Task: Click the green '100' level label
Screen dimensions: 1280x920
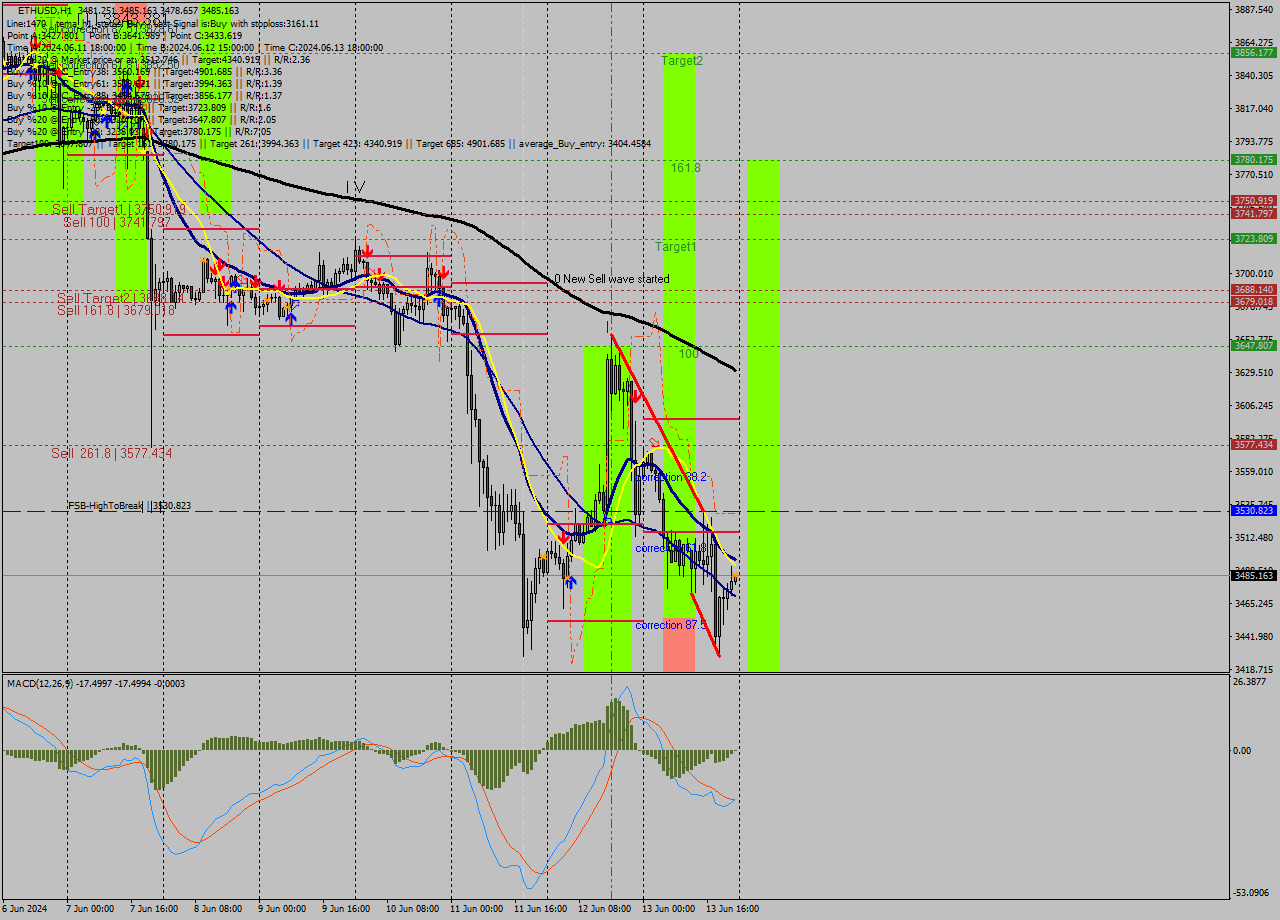Action: click(688, 354)
